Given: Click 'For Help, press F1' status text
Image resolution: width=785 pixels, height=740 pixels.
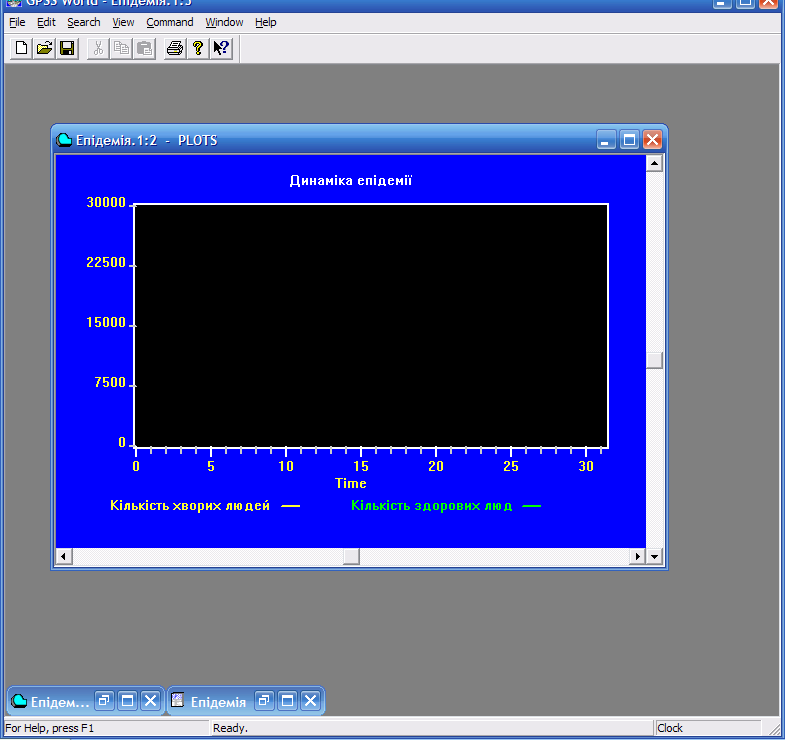Looking at the screenshot, I should 50,728.
